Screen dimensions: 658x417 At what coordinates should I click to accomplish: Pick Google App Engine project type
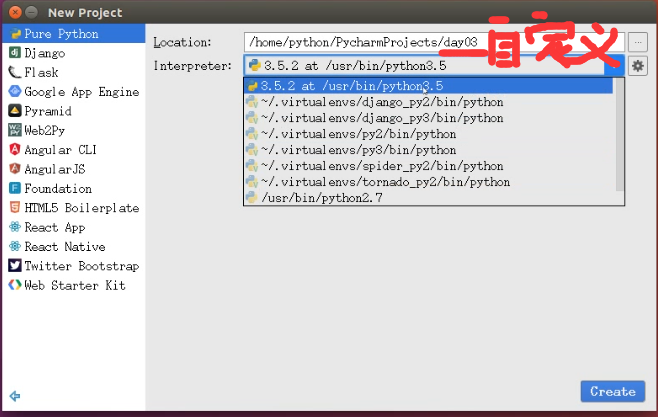[73, 91]
